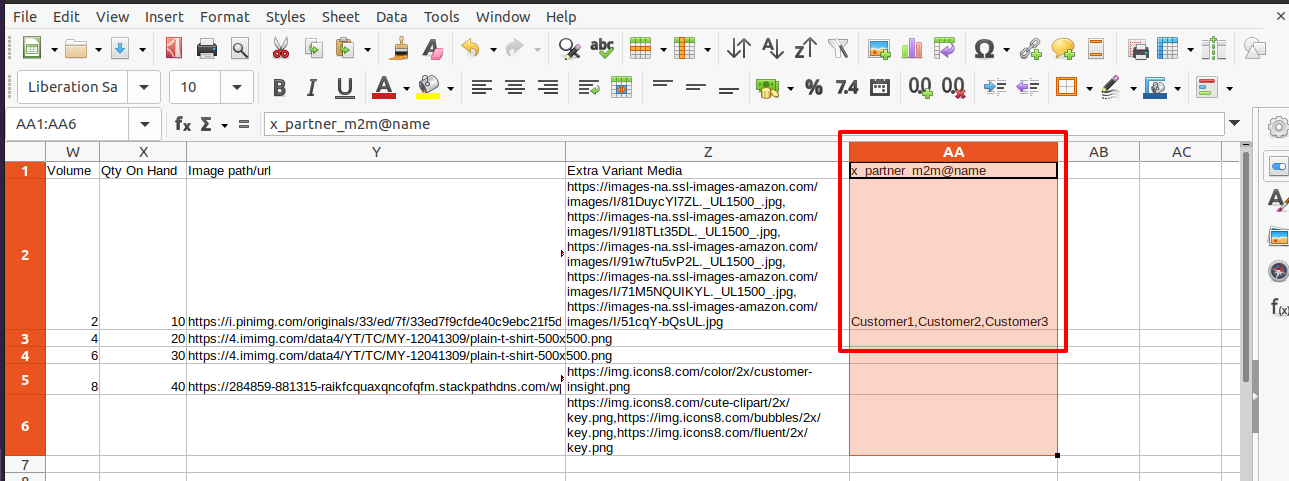Format as percent using % icon
Image resolution: width=1289 pixels, height=481 pixels.
click(x=814, y=87)
